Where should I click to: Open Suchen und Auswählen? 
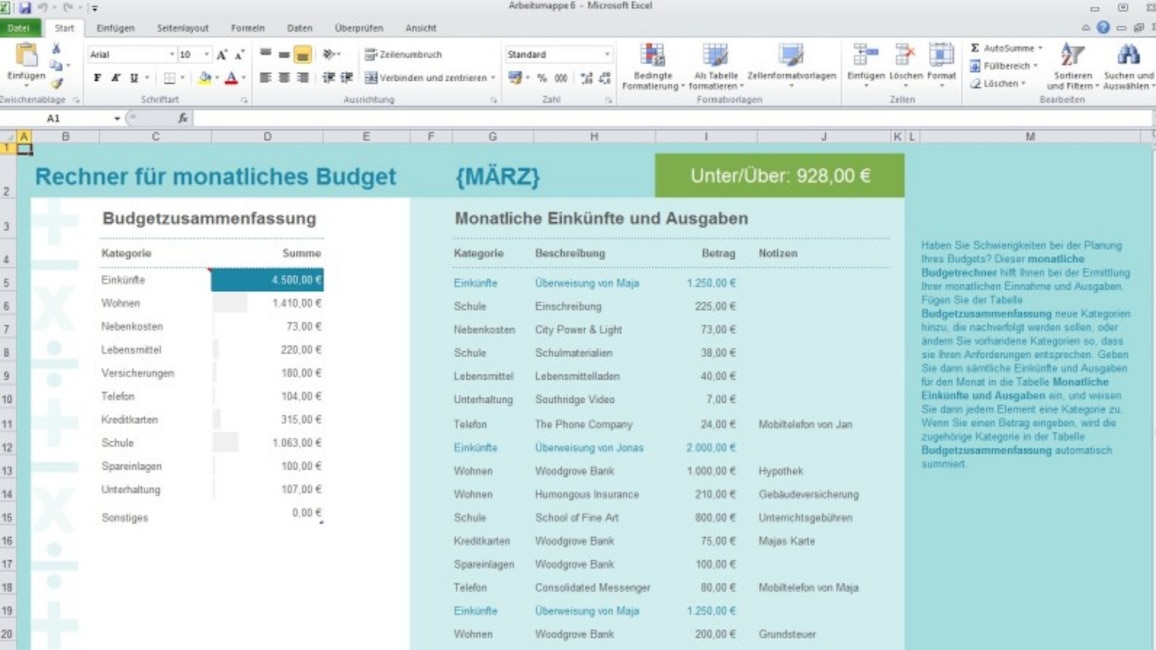pyautogui.click(x=1129, y=66)
